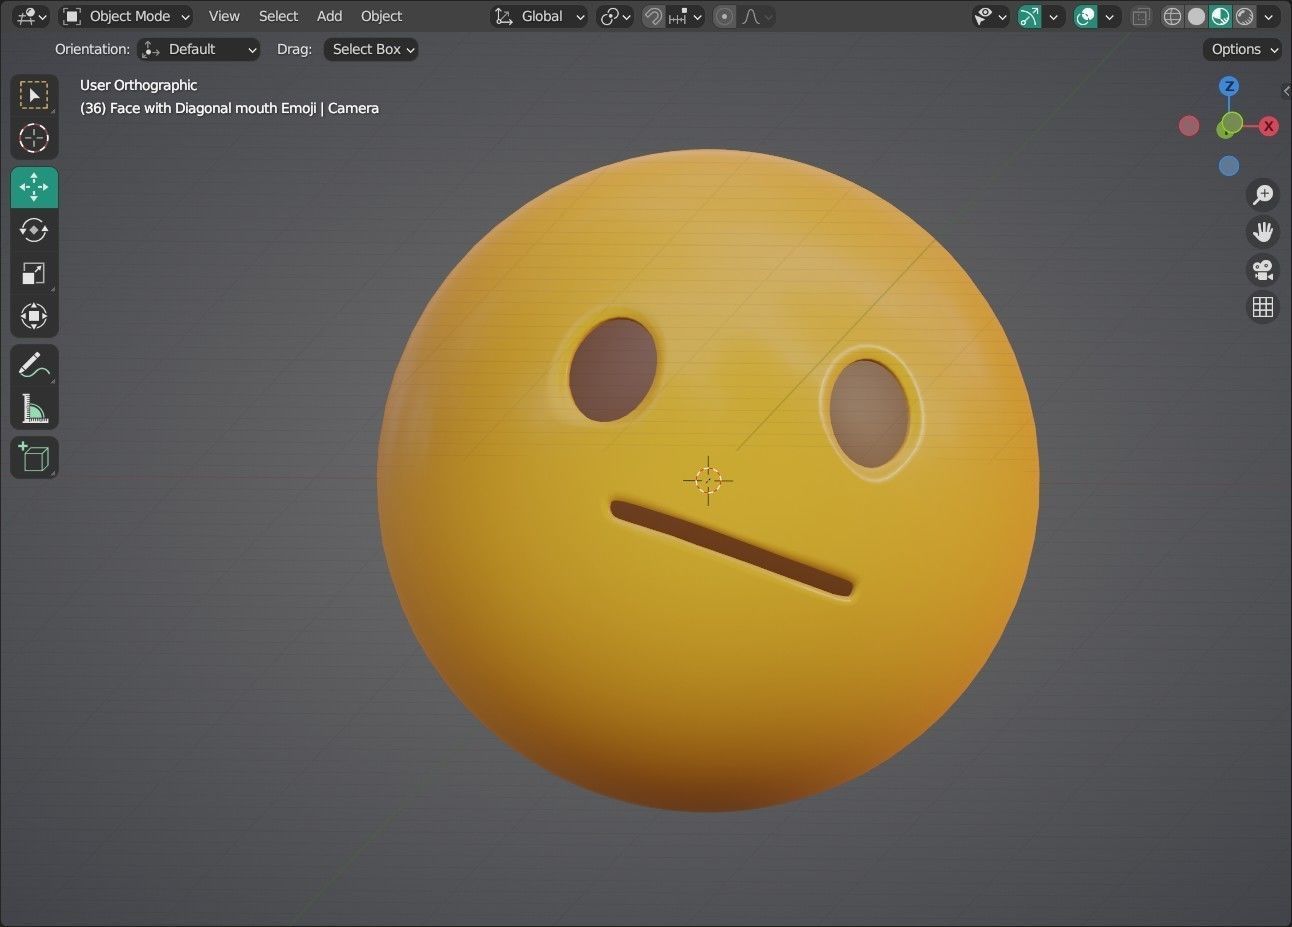Select the Measure tool
Image resolution: width=1292 pixels, height=927 pixels.
pos(34,408)
